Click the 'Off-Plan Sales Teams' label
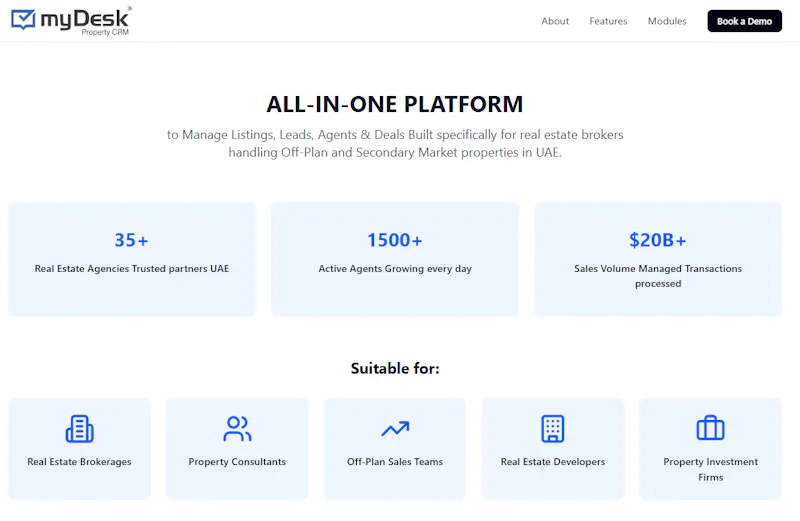This screenshot has width=800, height=521. click(395, 462)
